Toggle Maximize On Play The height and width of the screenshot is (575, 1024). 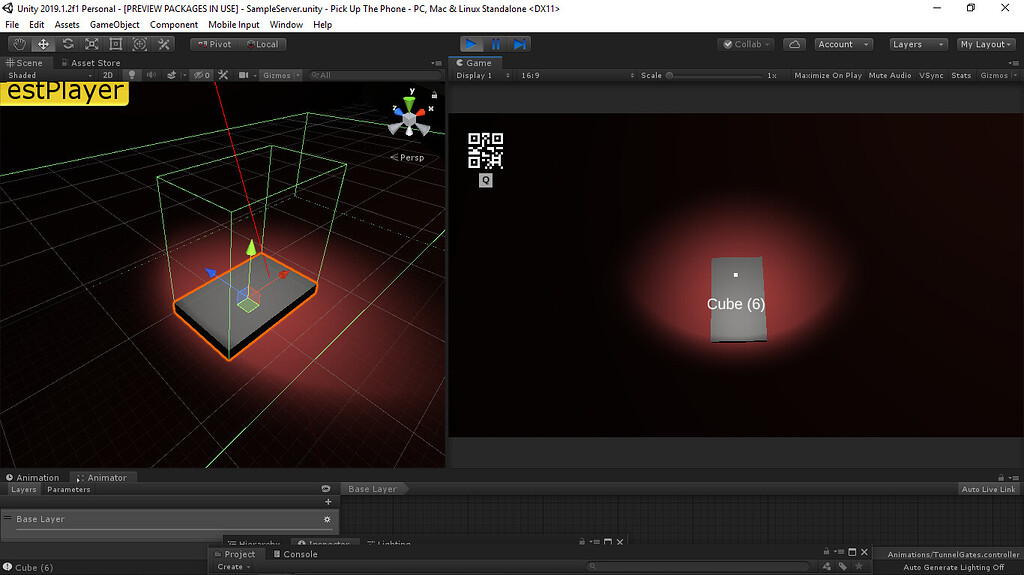pyautogui.click(x=827, y=76)
